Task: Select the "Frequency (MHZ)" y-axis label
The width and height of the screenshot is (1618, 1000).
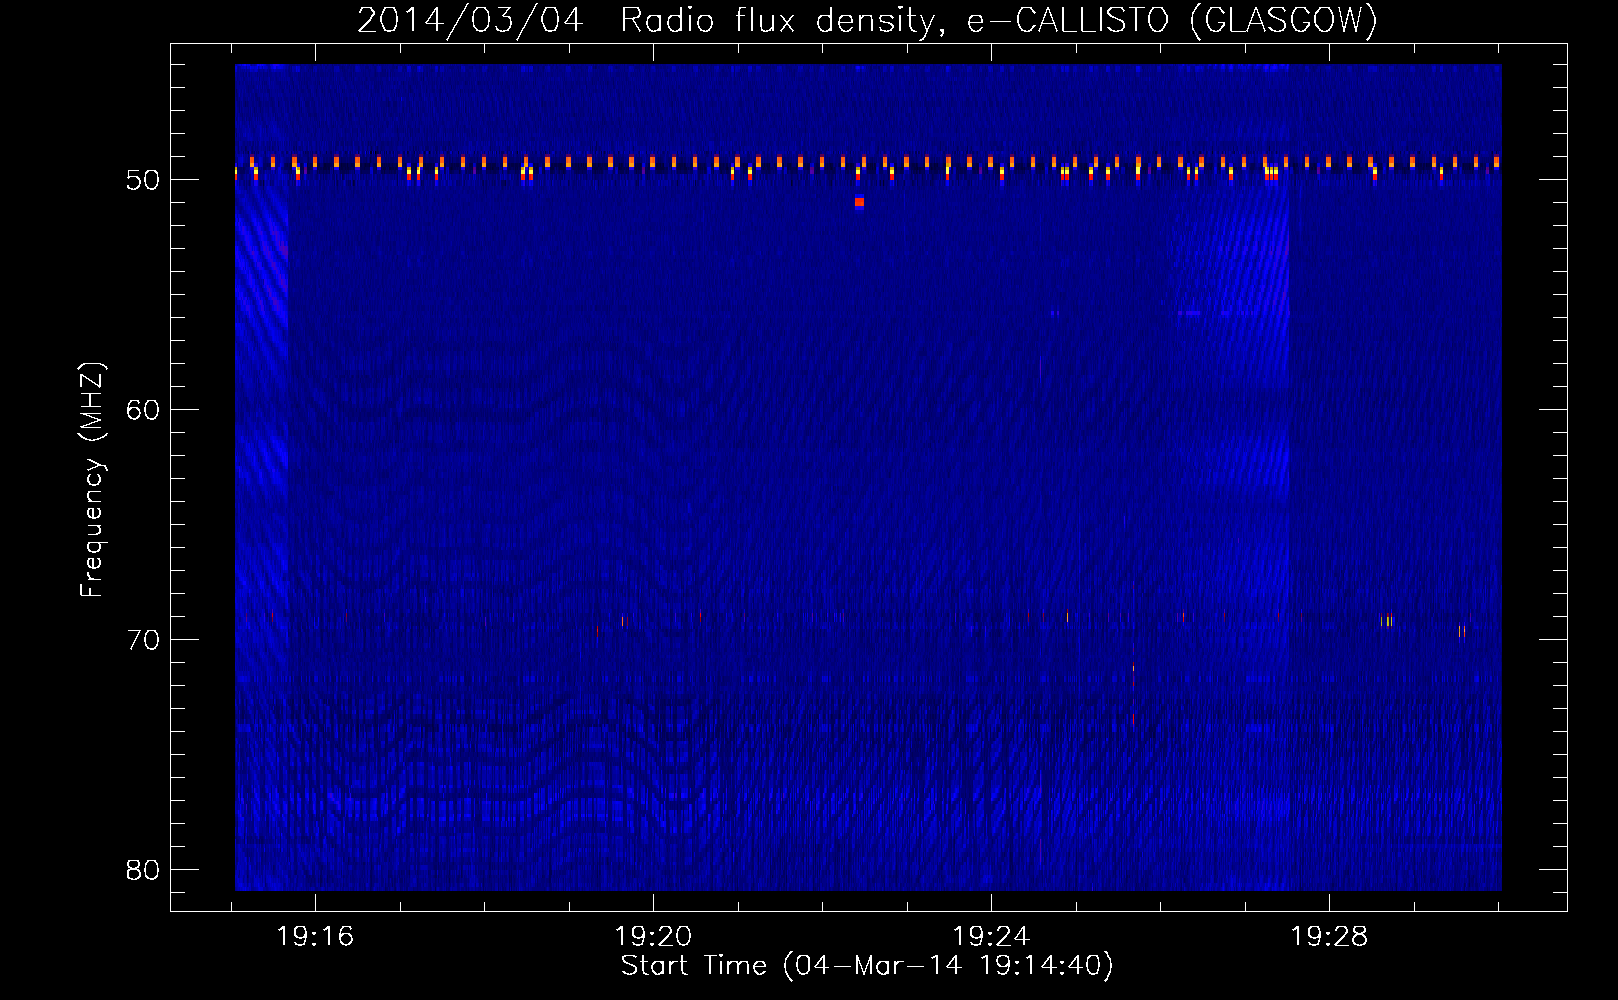Action: (92, 480)
